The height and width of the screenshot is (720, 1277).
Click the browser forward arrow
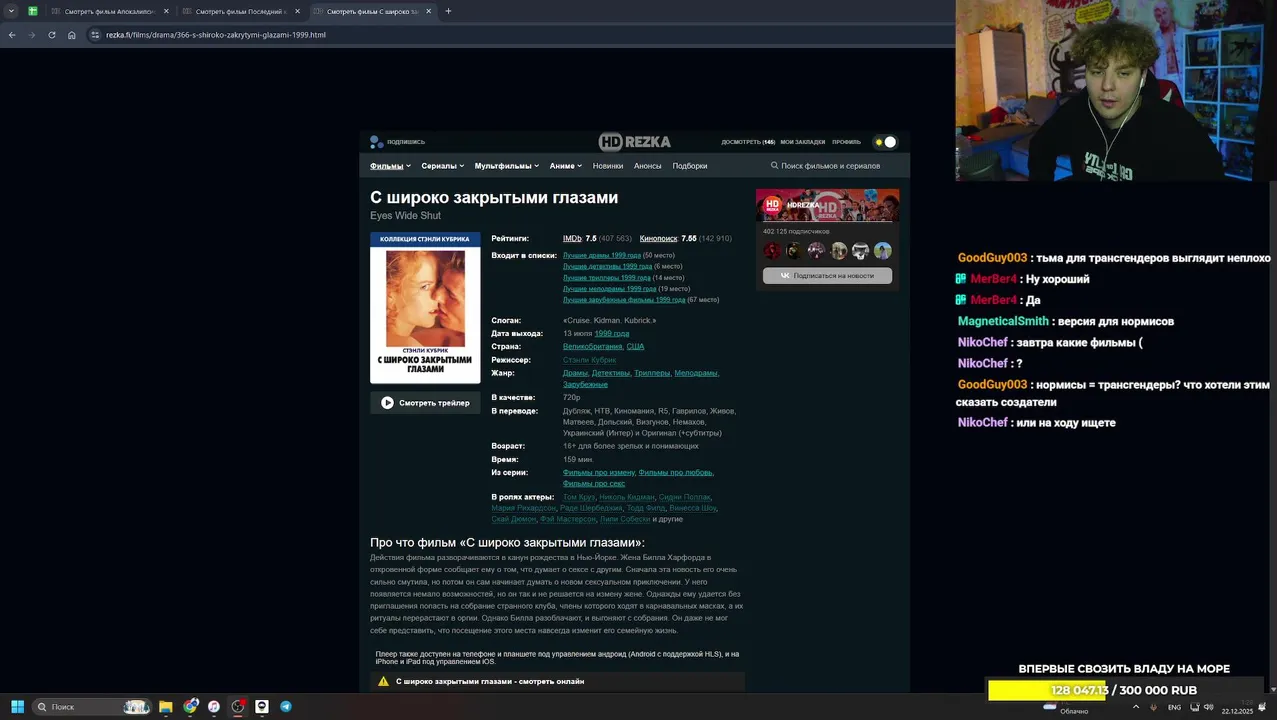click(x=32, y=35)
